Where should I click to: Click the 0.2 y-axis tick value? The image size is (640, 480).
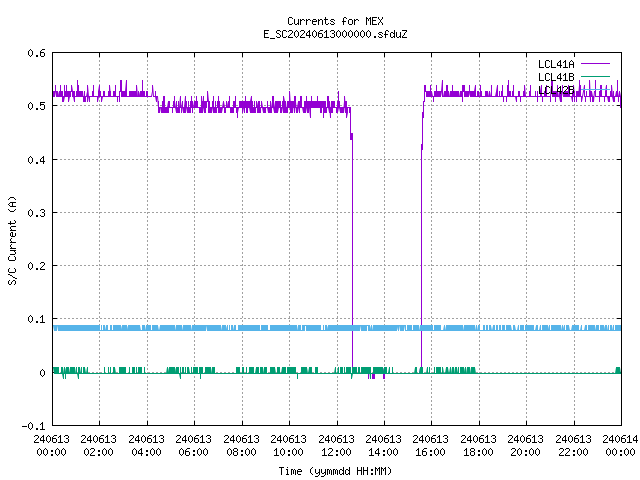coord(36,266)
